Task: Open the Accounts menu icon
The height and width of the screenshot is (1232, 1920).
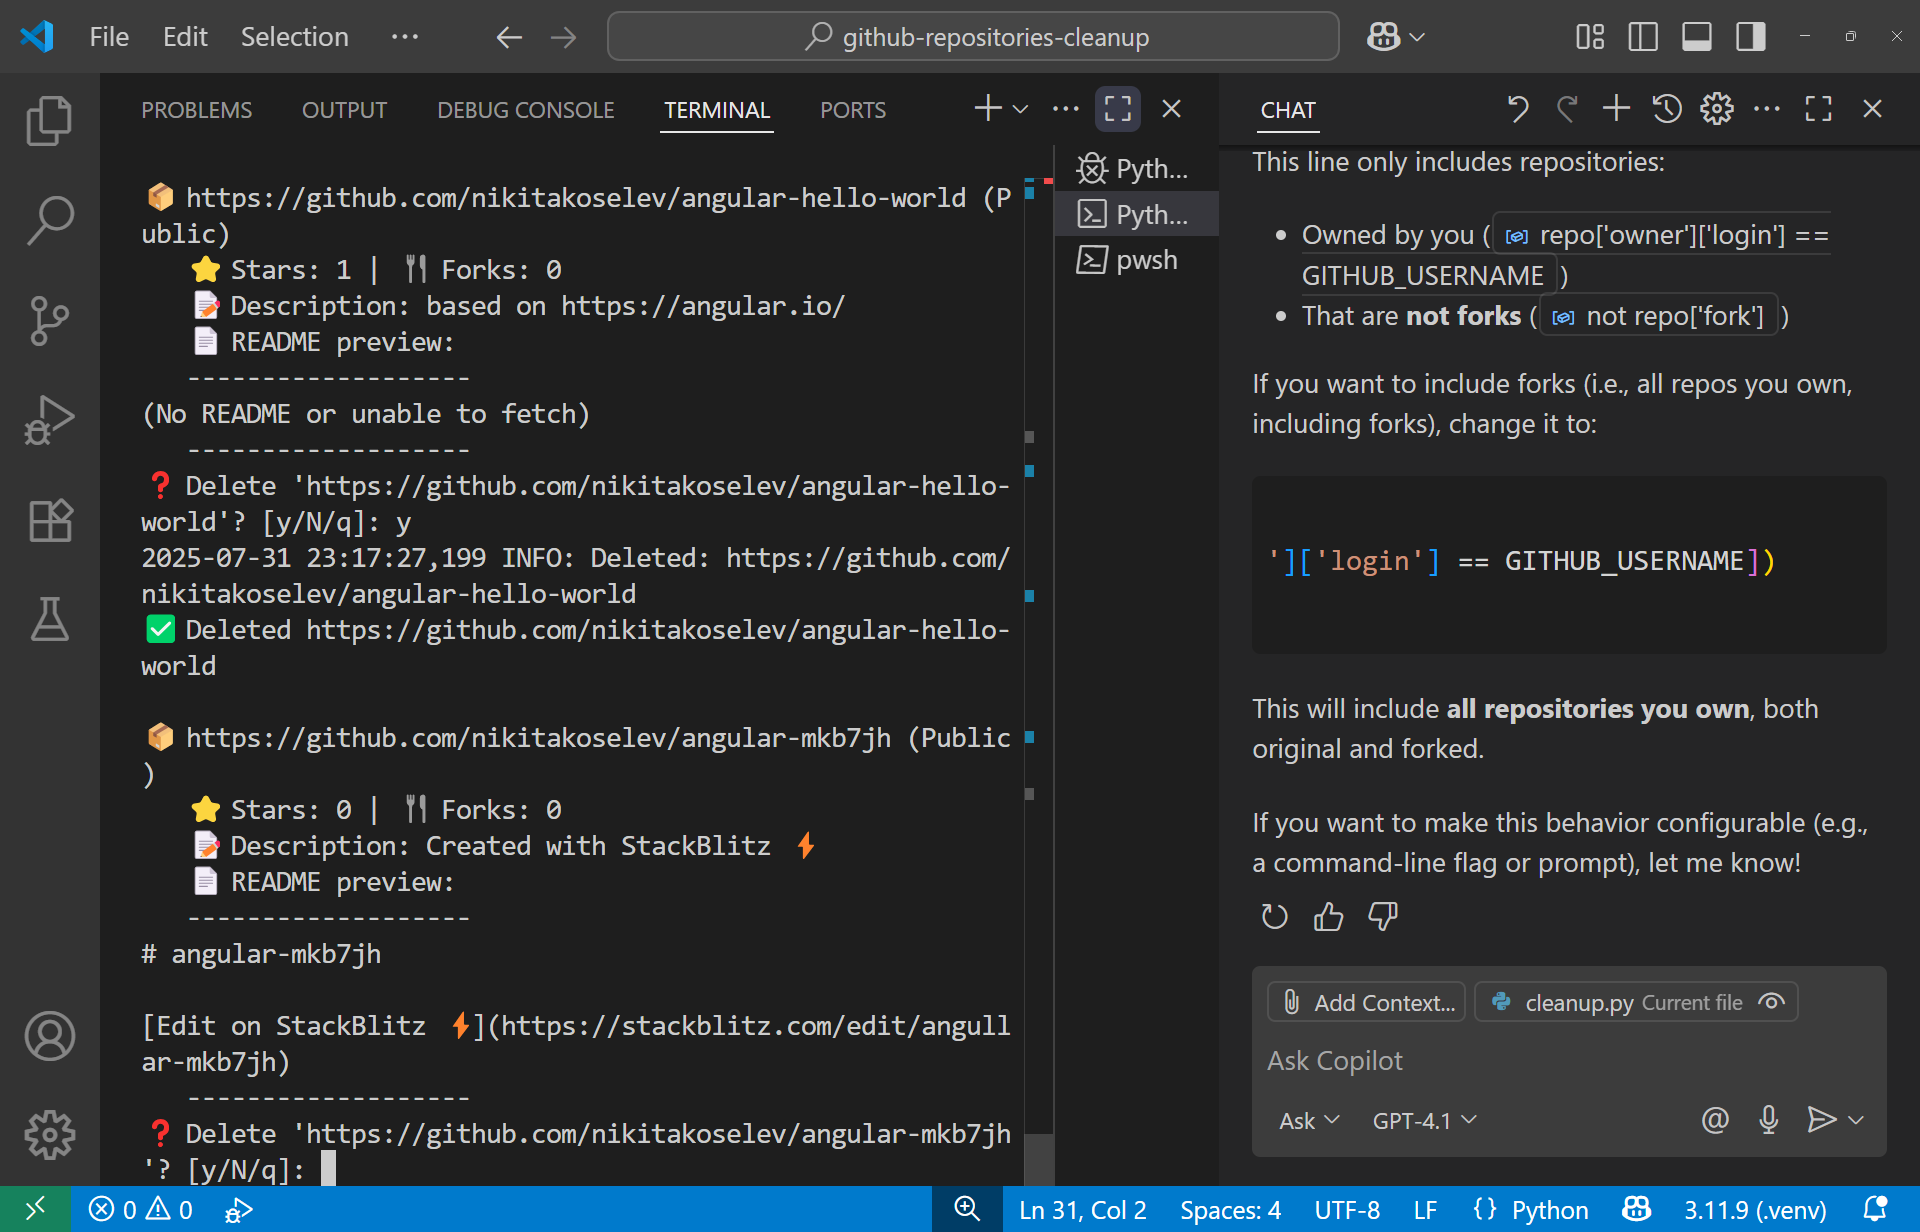Action: tap(49, 1036)
